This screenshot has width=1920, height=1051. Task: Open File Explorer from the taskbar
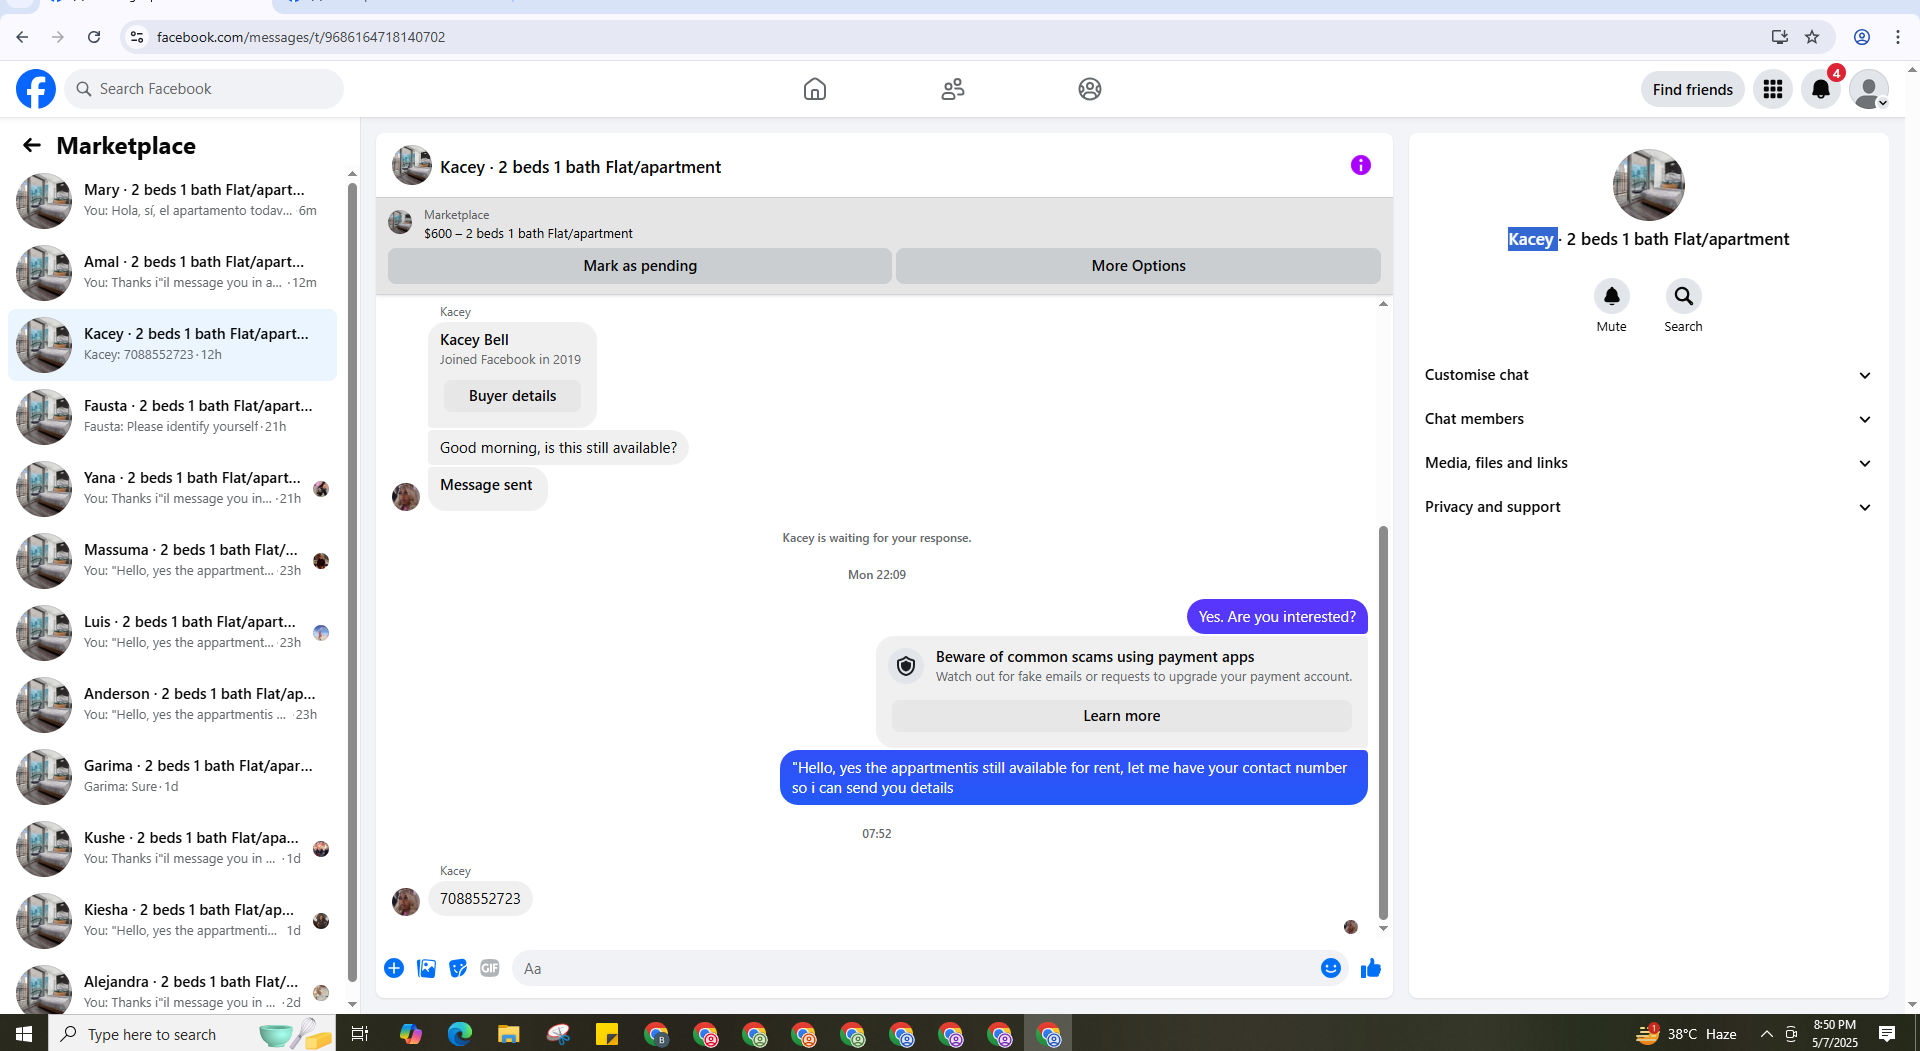tap(509, 1034)
